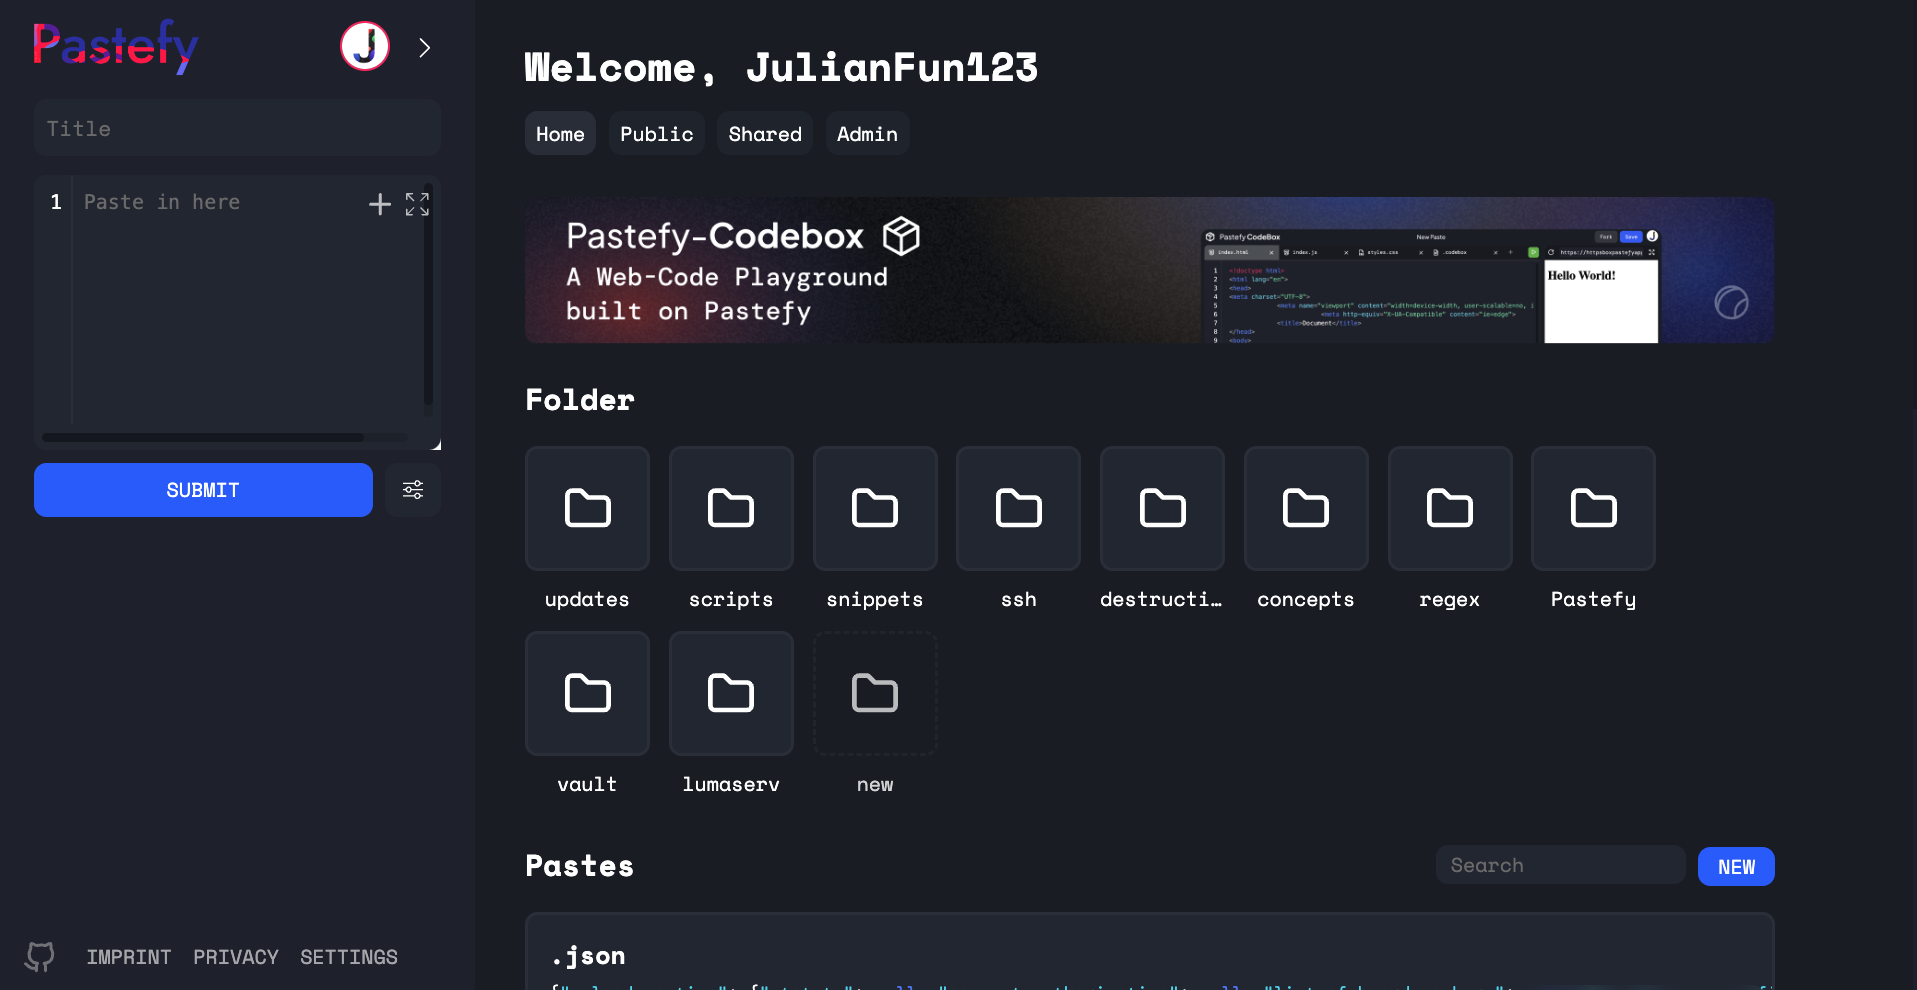This screenshot has height=990, width=1917.
Task: Create a new folder
Action: click(x=874, y=694)
